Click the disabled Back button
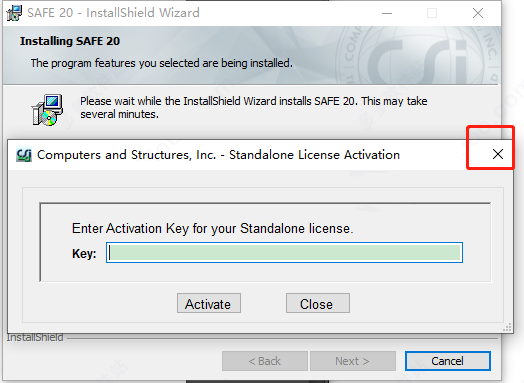The width and height of the screenshot is (524, 383). click(265, 361)
